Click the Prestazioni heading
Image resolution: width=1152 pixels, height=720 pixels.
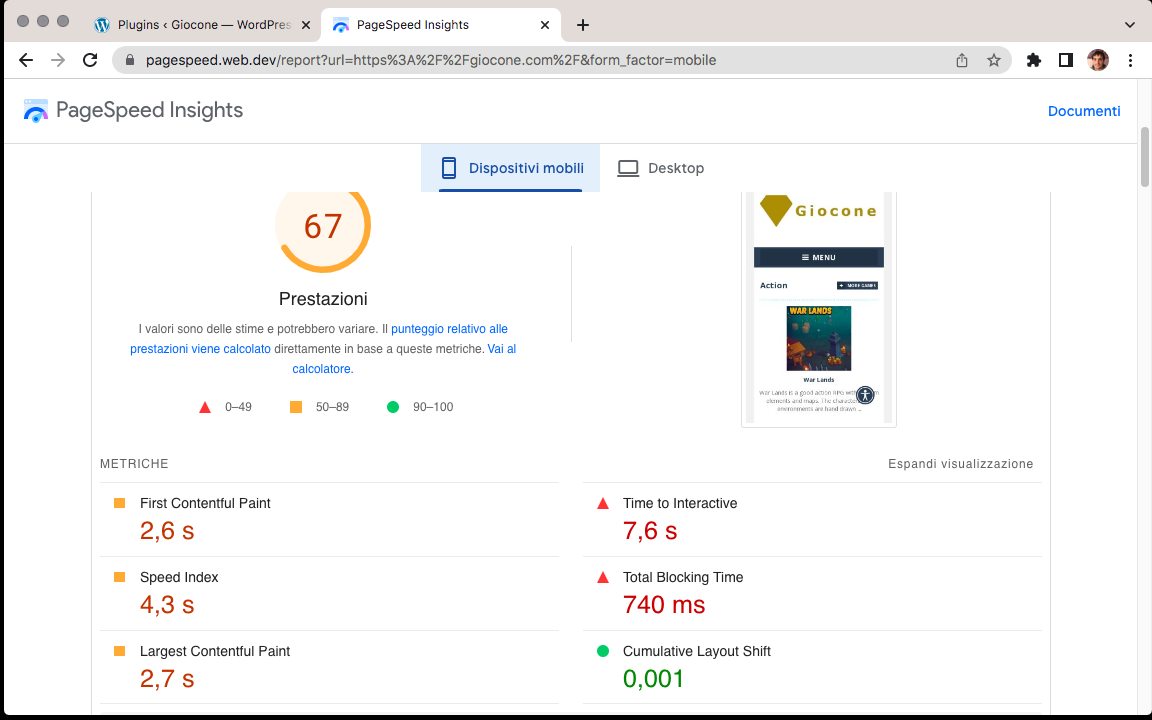click(323, 299)
